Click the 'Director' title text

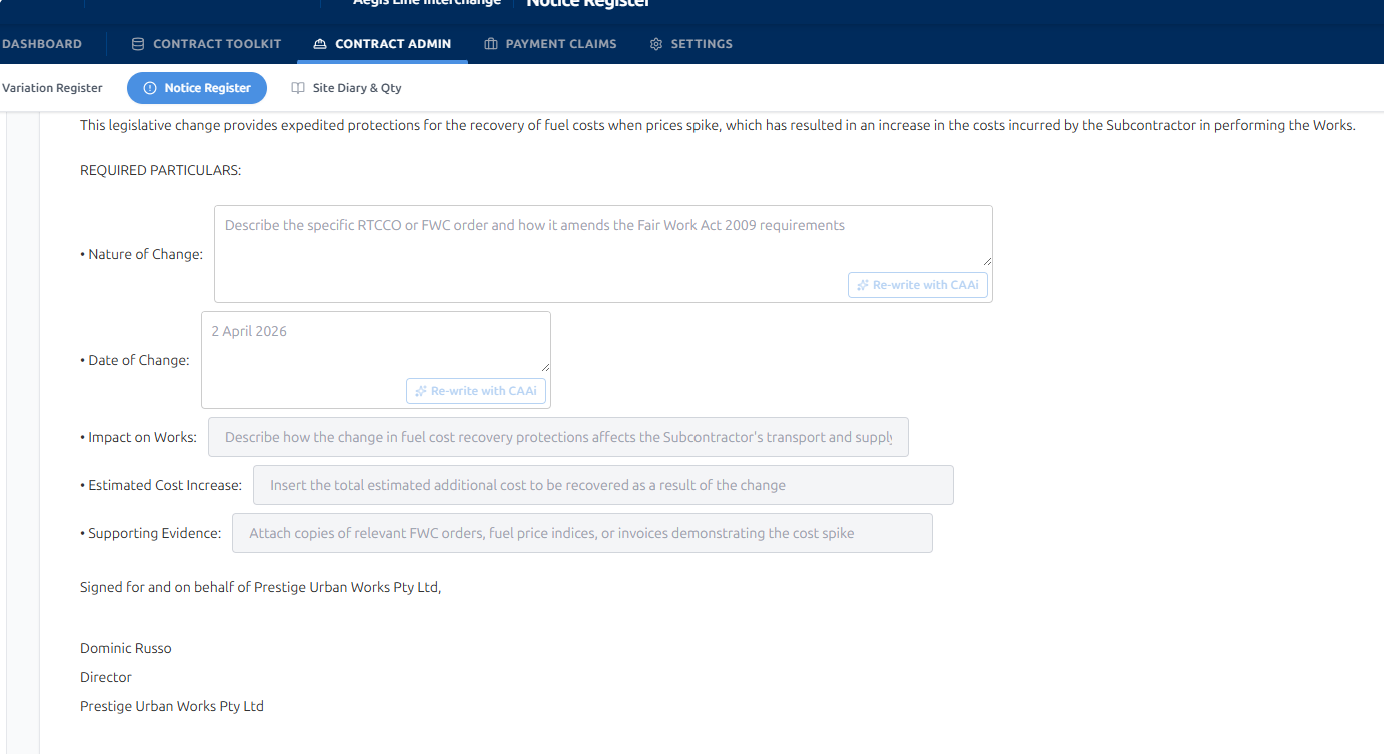click(x=106, y=677)
